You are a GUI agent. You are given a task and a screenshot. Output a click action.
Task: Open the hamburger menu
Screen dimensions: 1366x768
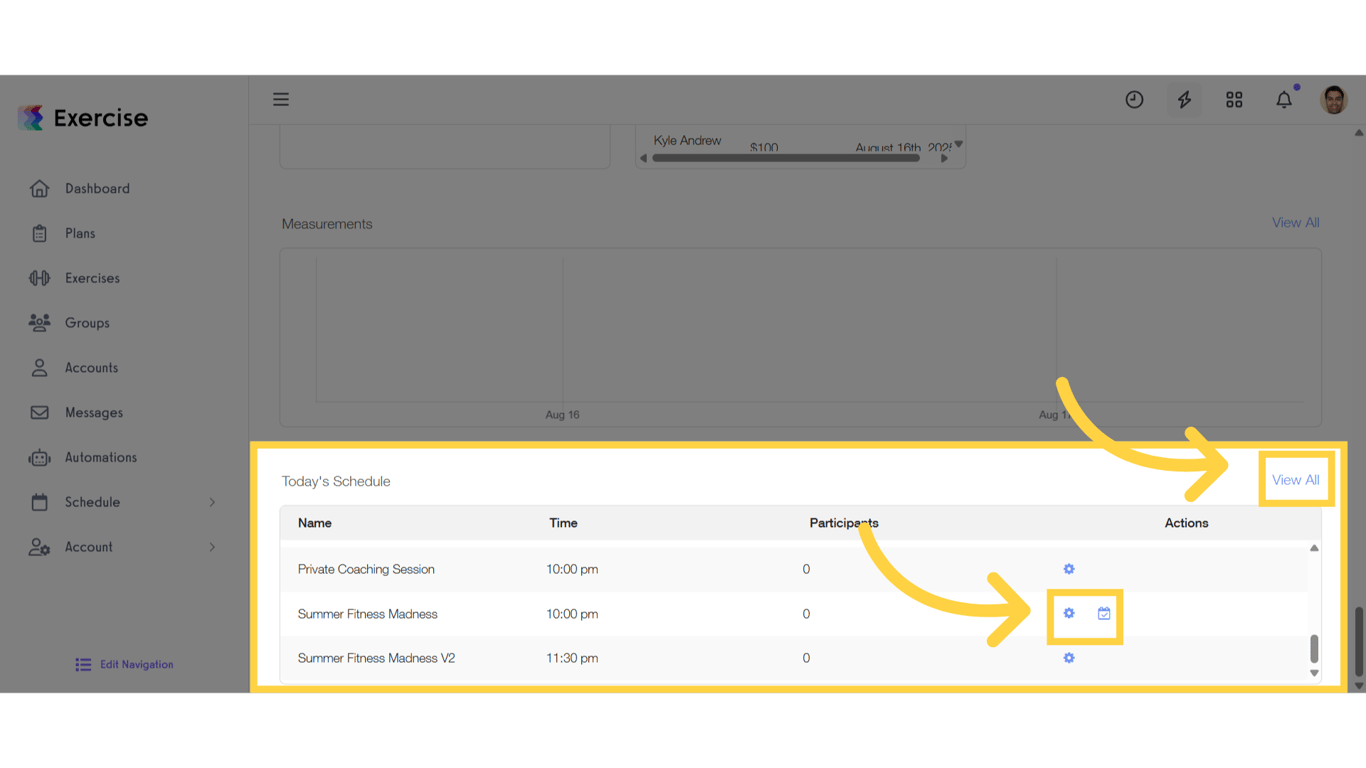pos(281,100)
